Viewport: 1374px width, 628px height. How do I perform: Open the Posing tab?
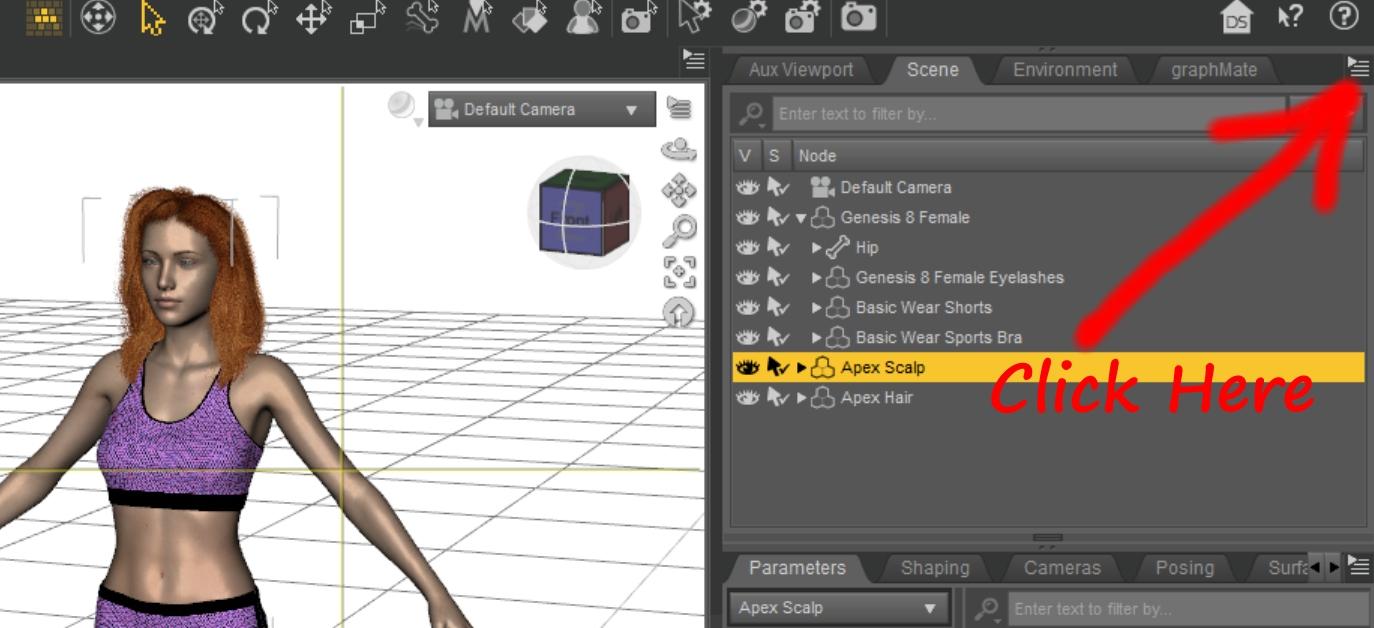point(1185,567)
